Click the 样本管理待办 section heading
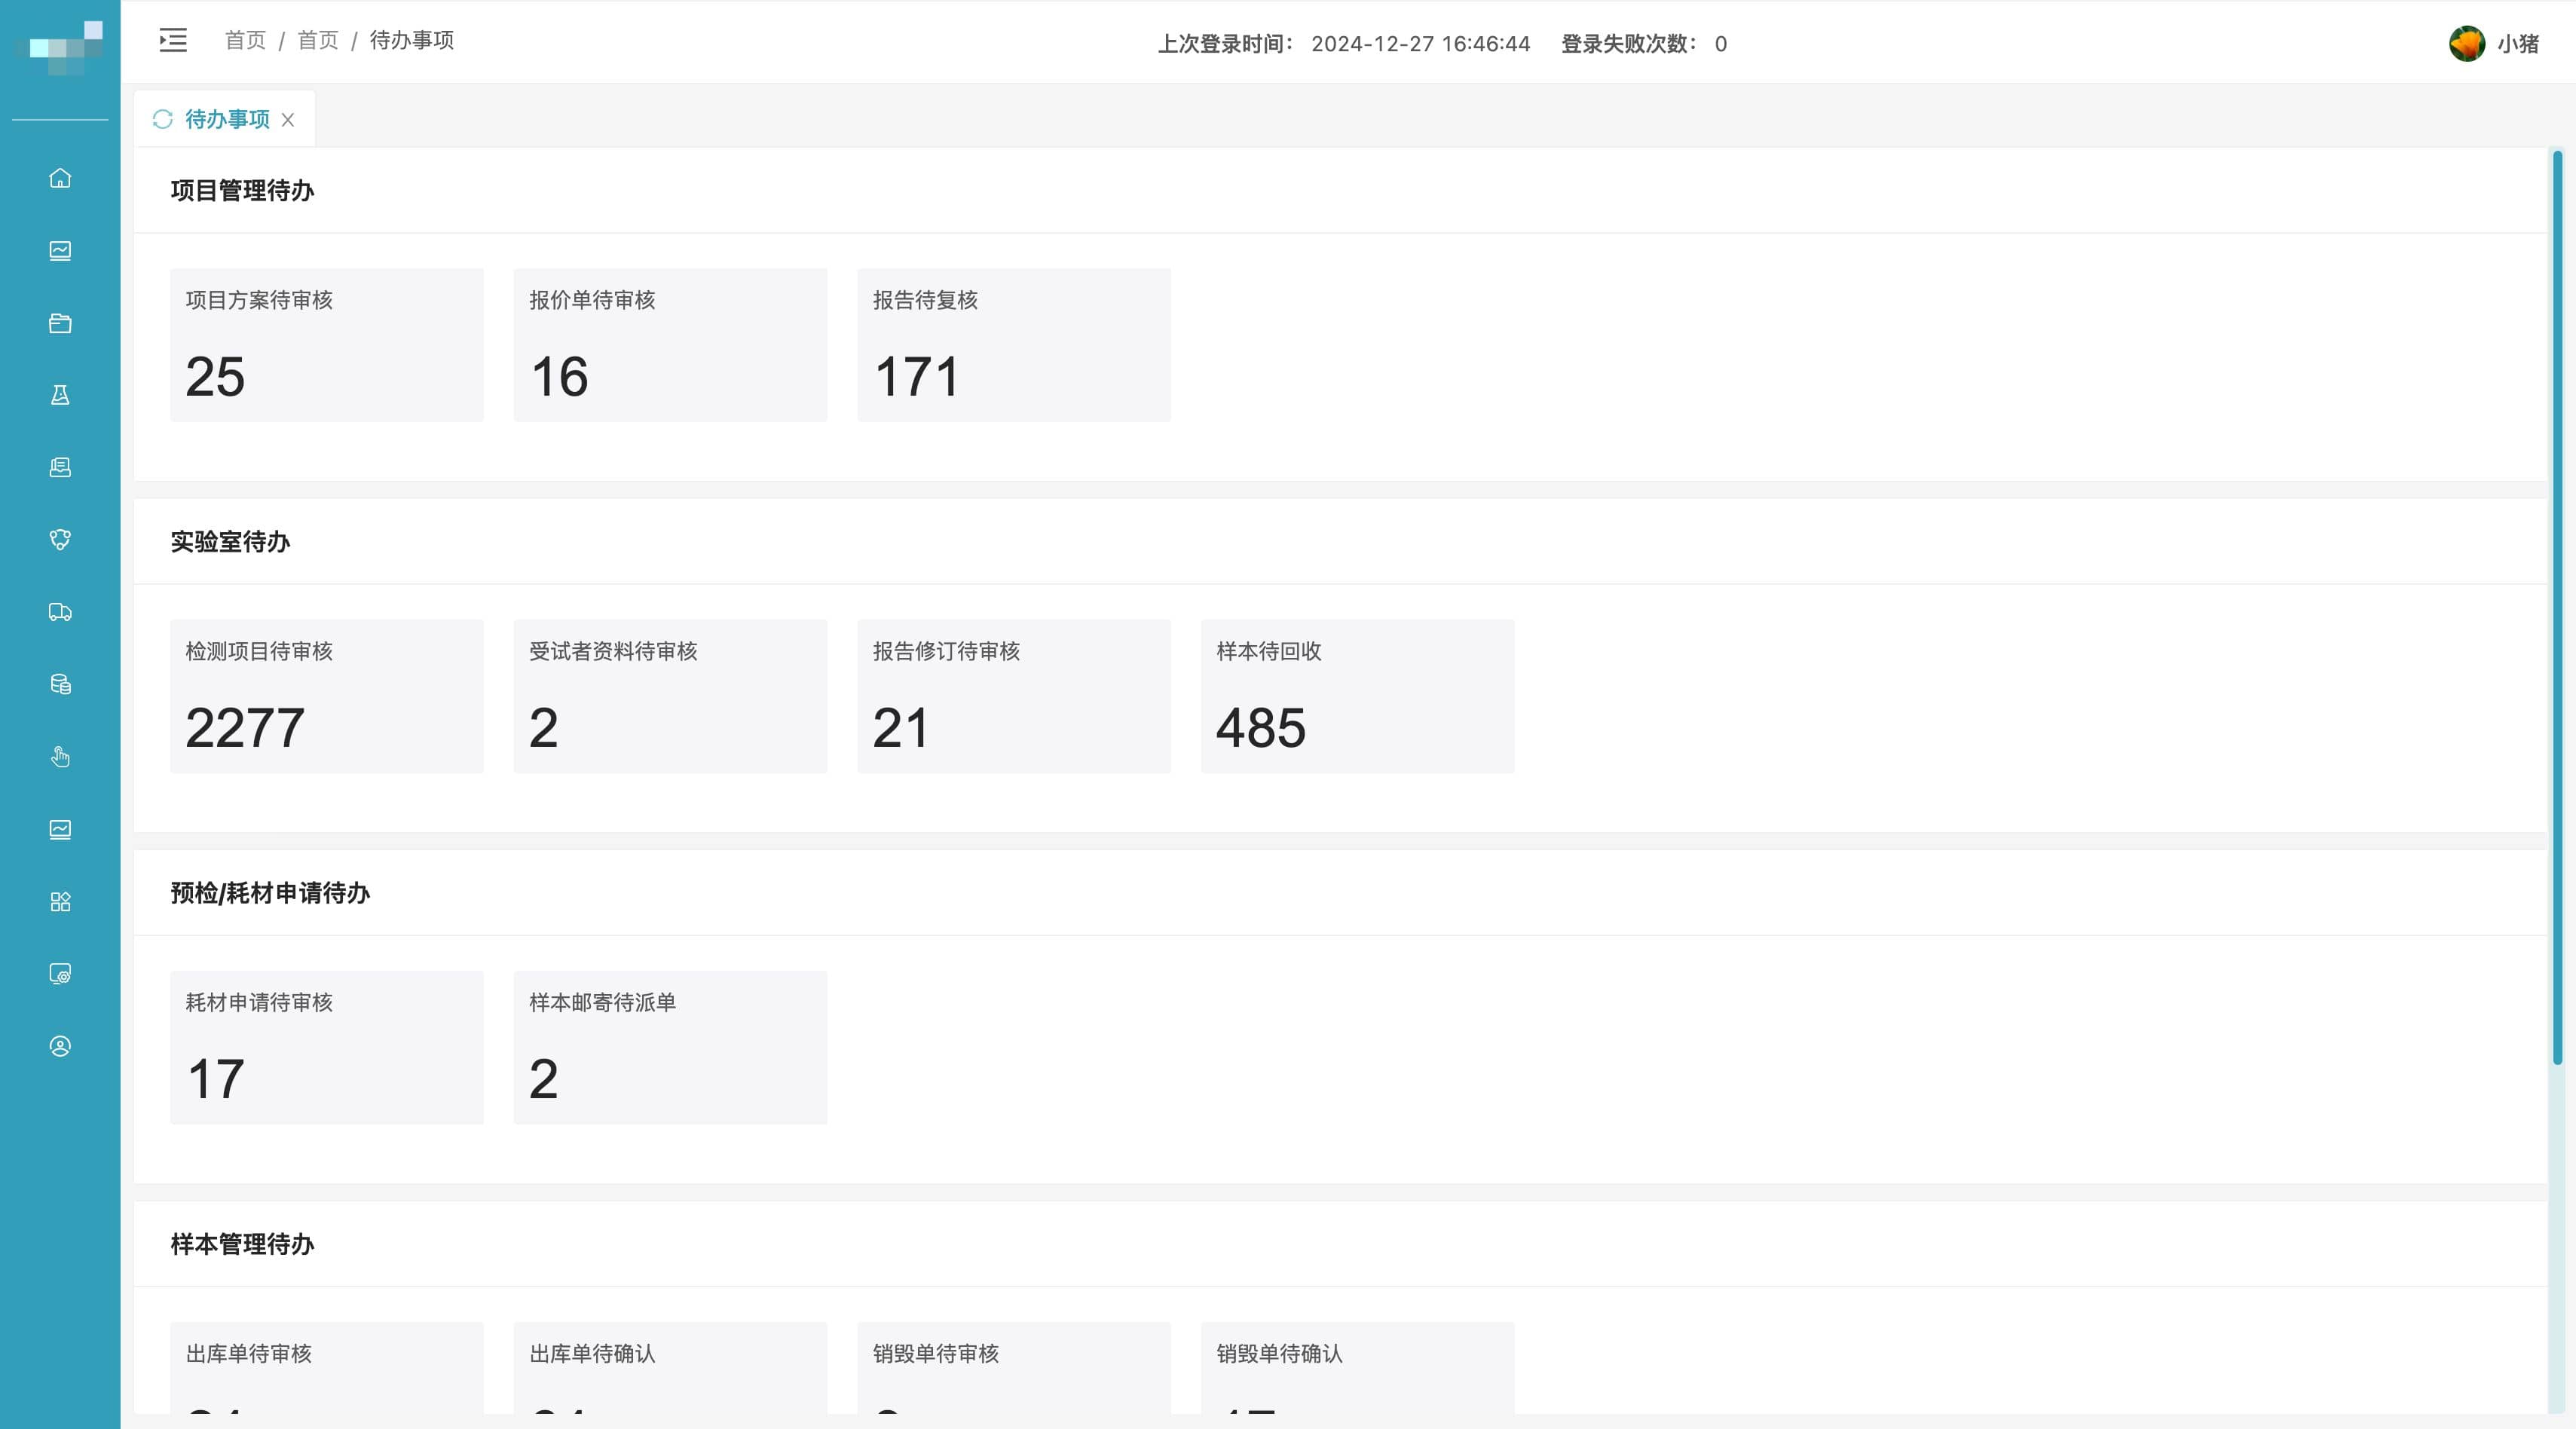 pos(242,1244)
